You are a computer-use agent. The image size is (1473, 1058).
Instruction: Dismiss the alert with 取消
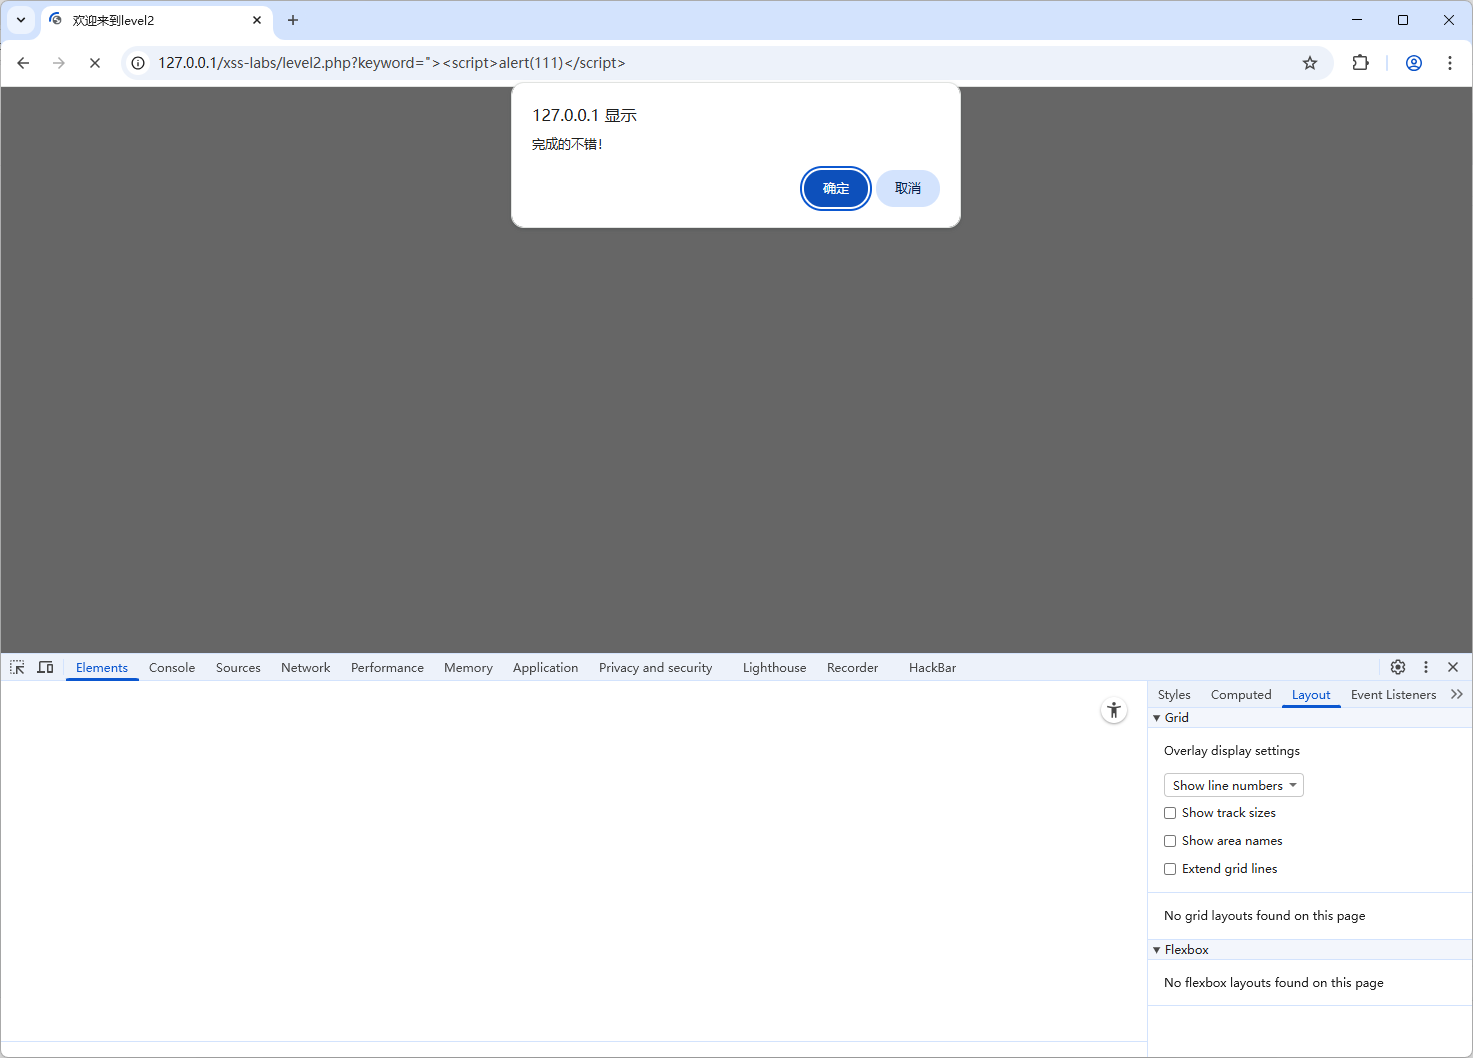pyautogui.click(x=908, y=188)
